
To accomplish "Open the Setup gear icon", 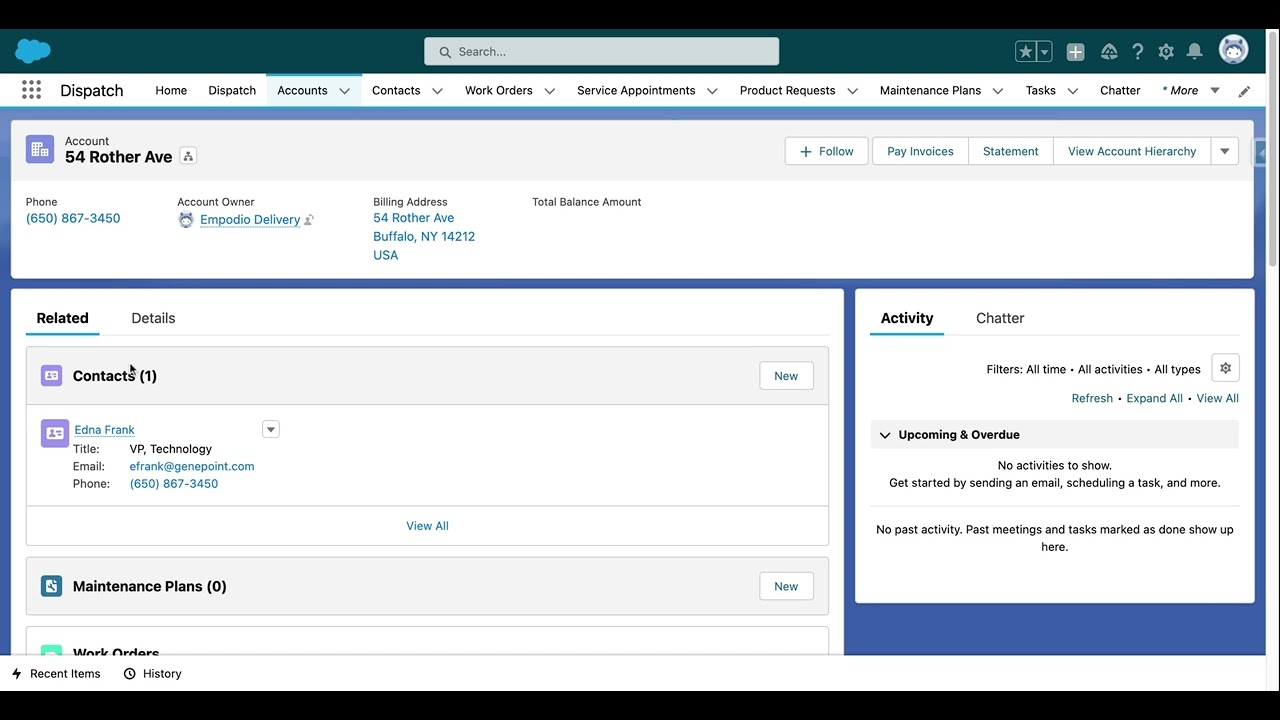I will [x=1166, y=52].
